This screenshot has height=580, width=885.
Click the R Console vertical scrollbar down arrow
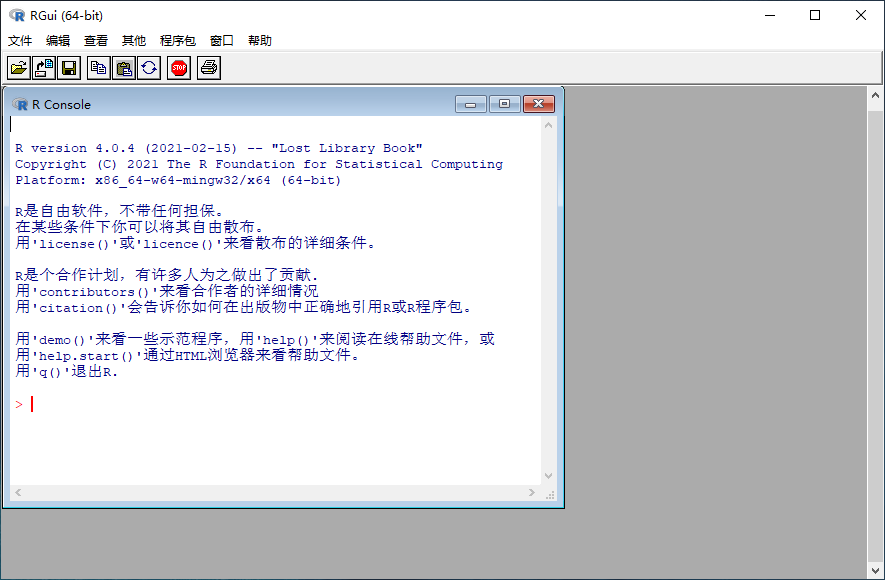pyautogui.click(x=548, y=476)
